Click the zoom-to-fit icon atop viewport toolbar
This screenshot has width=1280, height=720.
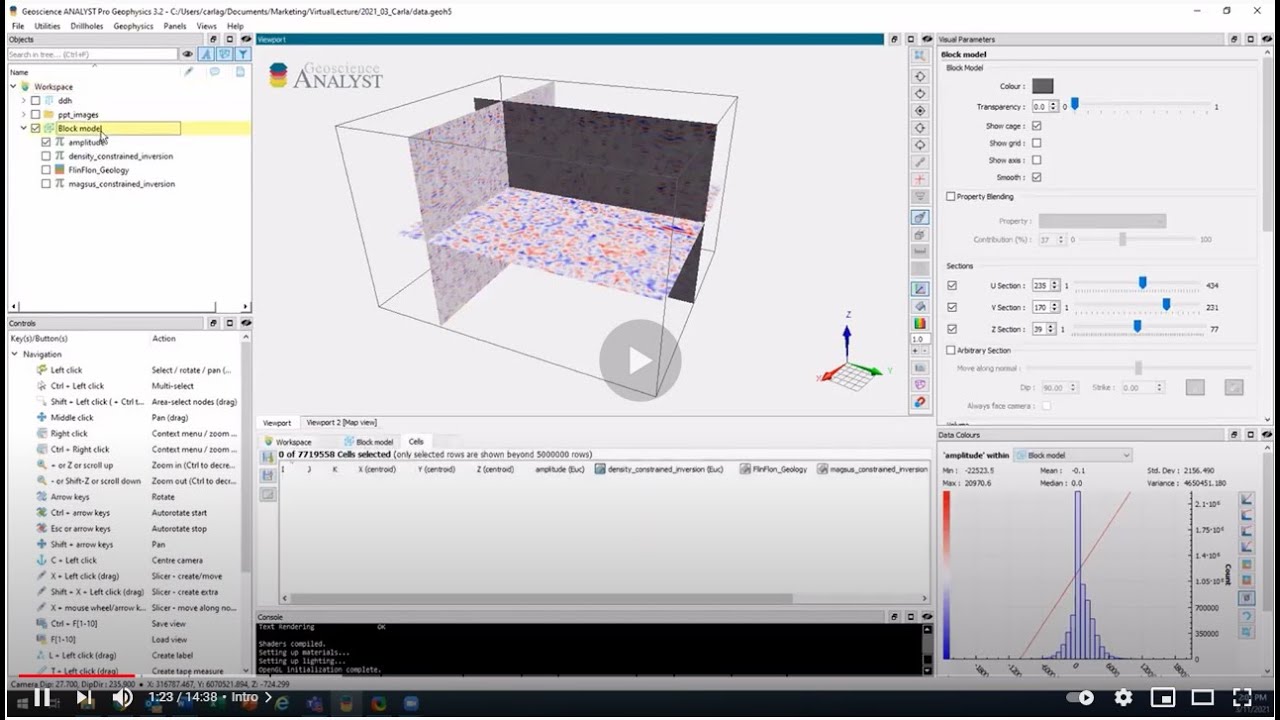[920, 57]
